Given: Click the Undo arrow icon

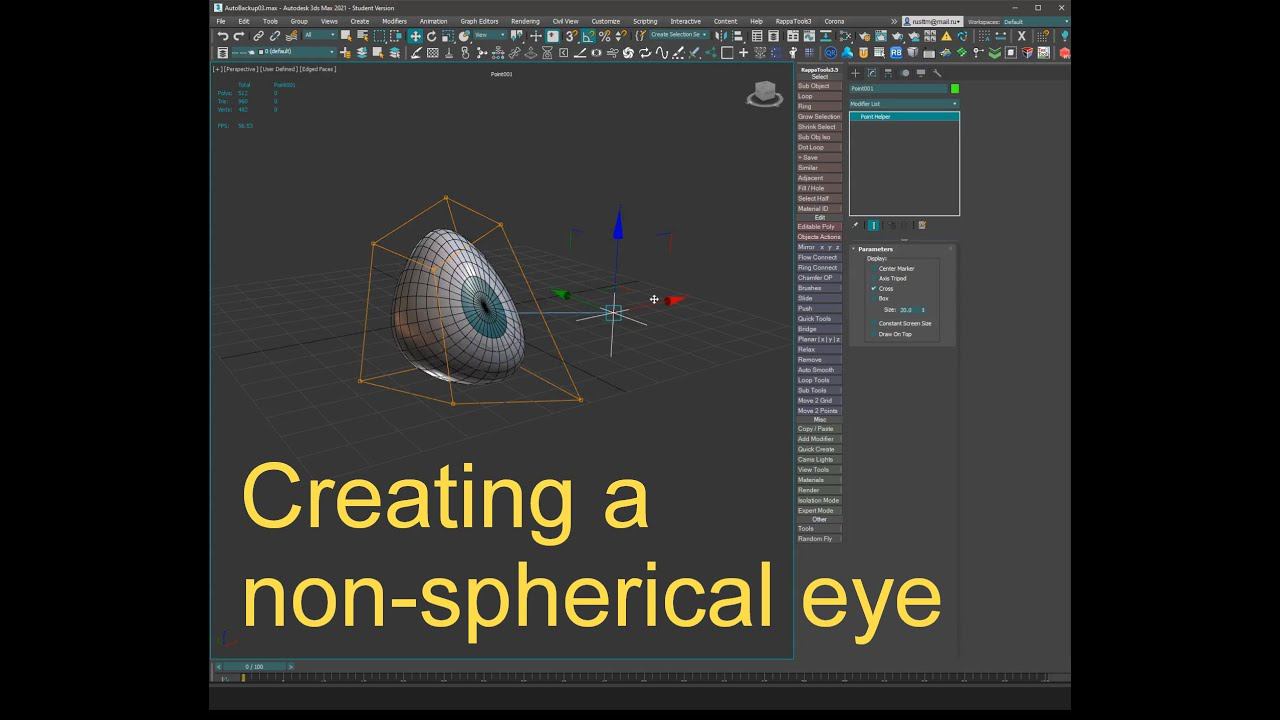Looking at the screenshot, I should (x=223, y=36).
